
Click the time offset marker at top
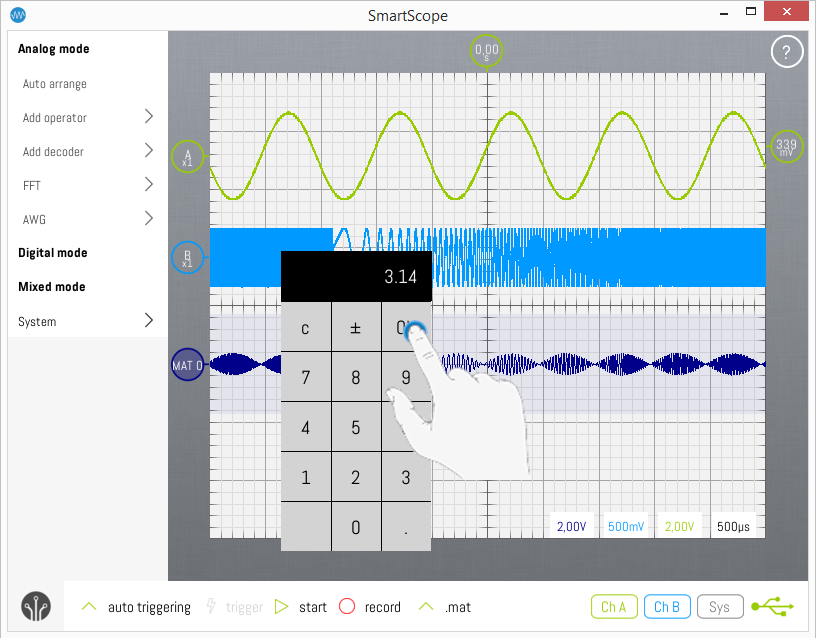[486, 51]
